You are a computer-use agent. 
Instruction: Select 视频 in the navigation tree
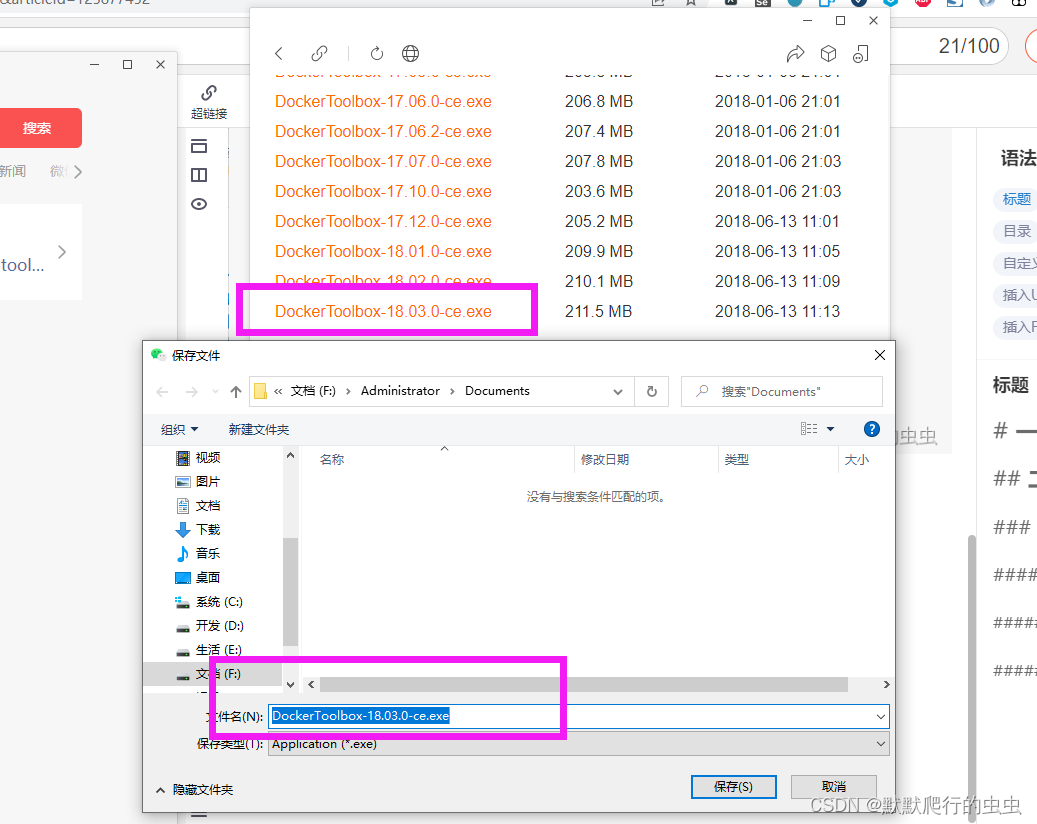coord(198,458)
